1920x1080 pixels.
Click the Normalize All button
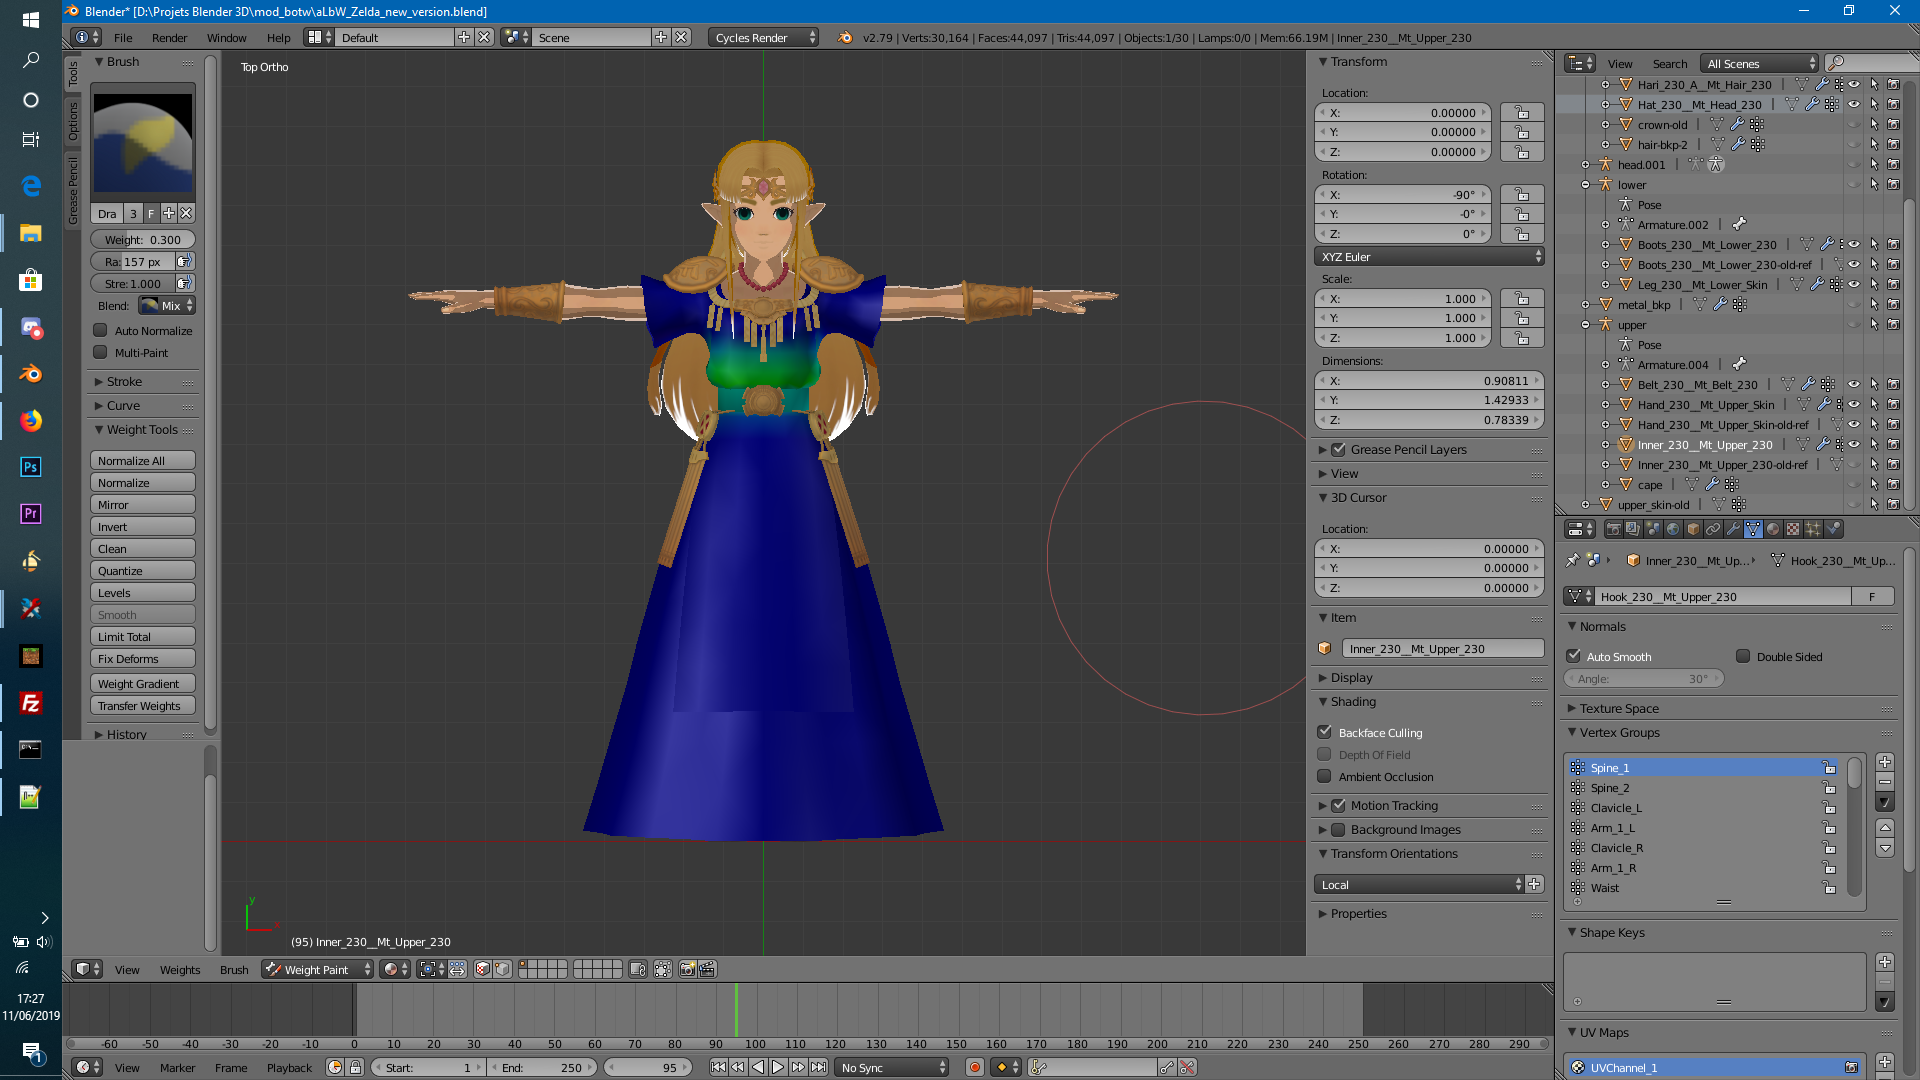pyautogui.click(x=142, y=460)
